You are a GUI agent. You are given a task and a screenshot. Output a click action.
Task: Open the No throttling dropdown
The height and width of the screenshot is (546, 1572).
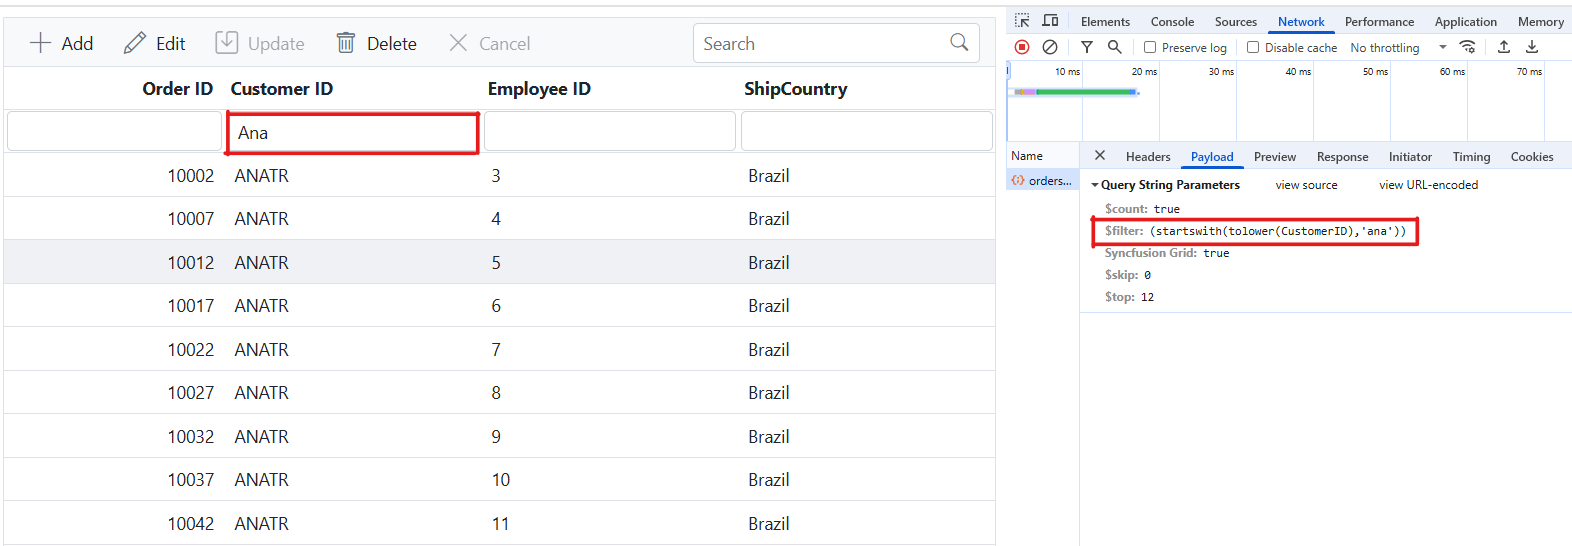[x=1398, y=48]
